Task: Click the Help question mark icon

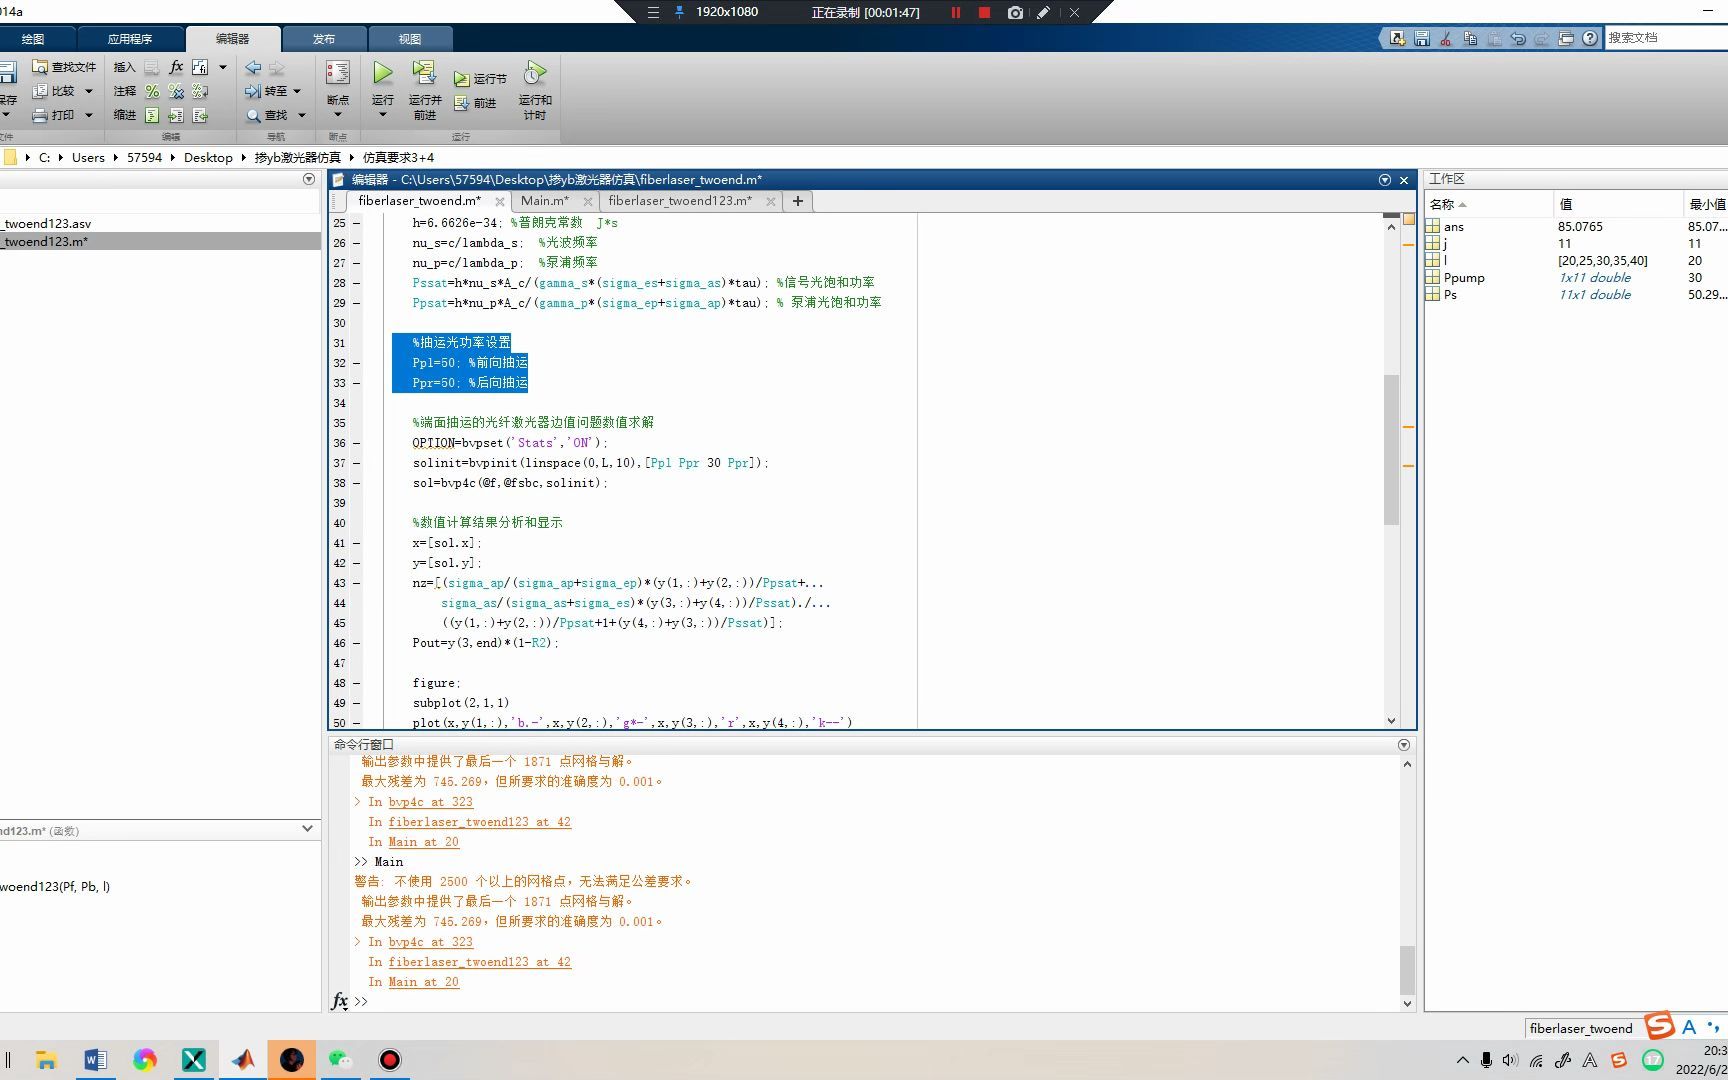Action: pos(1590,38)
